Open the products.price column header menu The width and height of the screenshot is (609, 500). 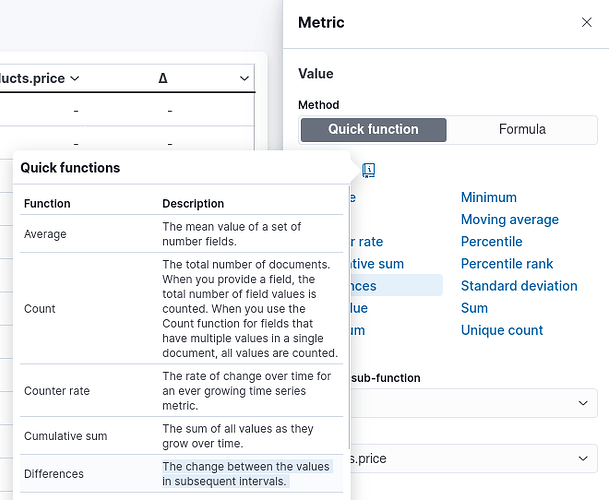pos(75,78)
